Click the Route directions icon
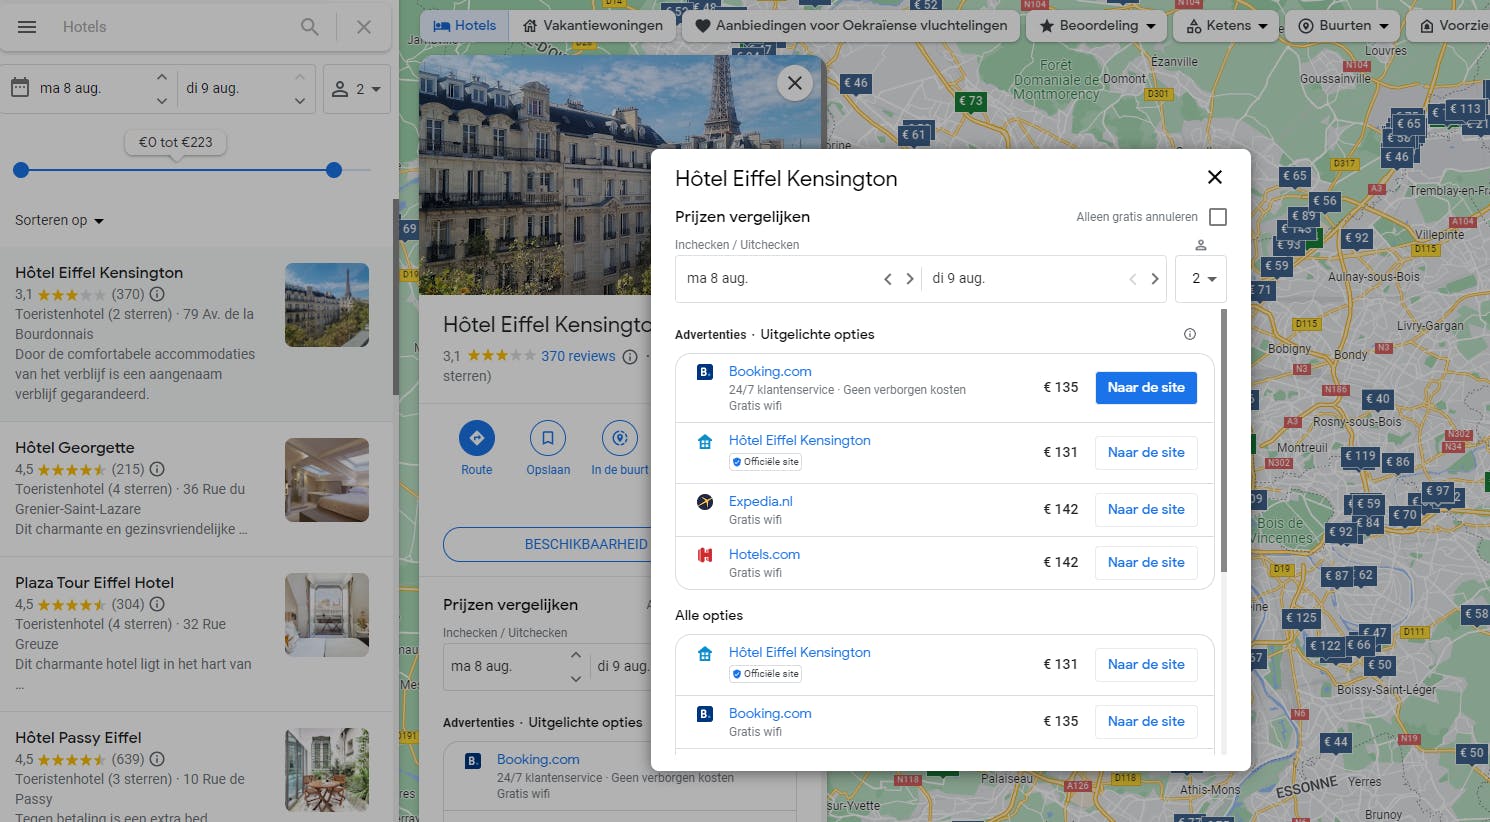 (477, 438)
